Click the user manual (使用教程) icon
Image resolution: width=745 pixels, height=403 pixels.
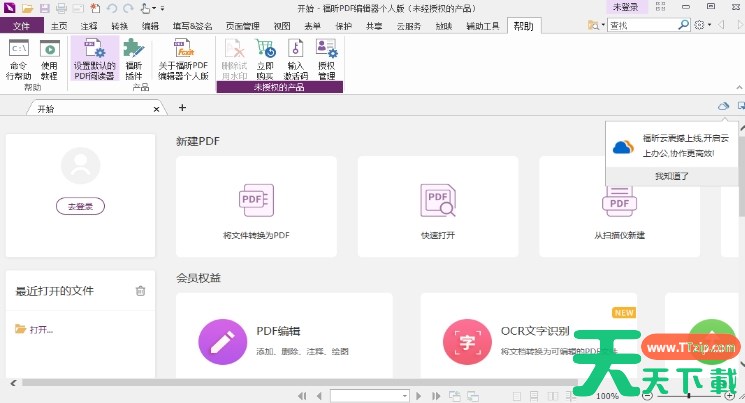pos(49,58)
